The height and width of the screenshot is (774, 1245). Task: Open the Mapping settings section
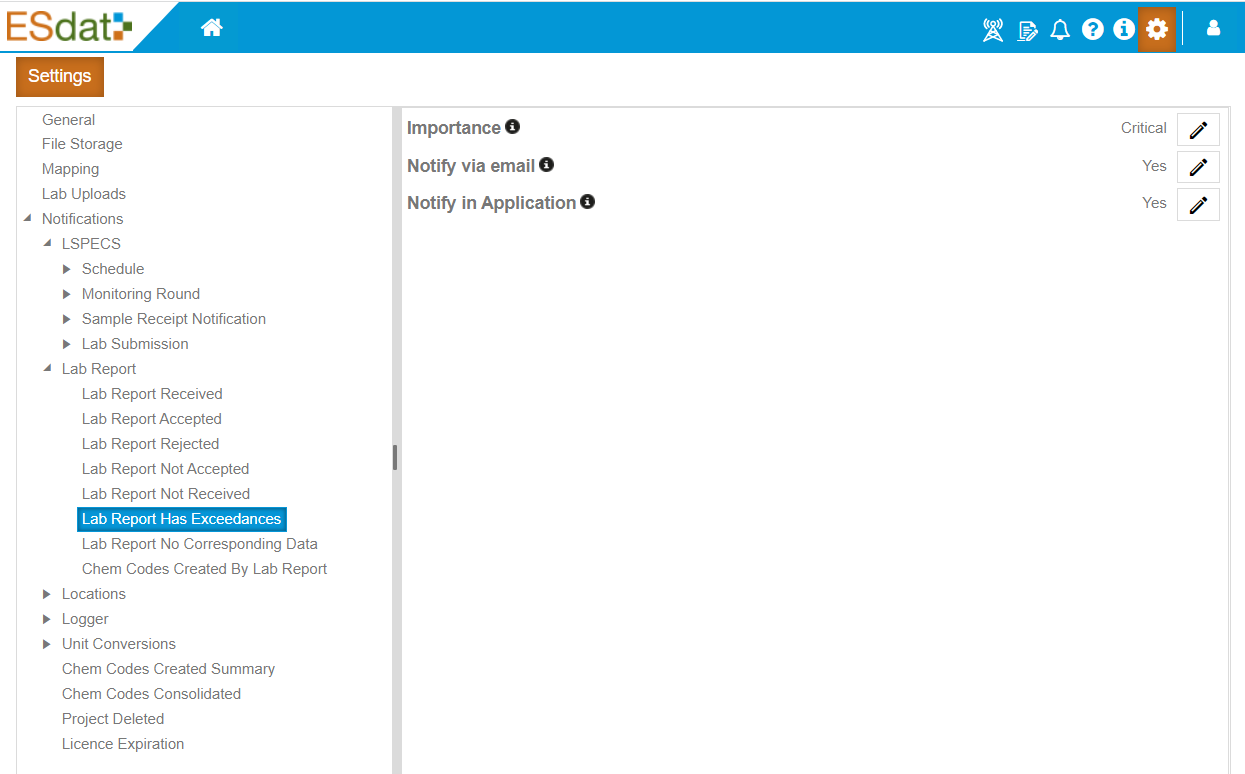click(x=70, y=168)
